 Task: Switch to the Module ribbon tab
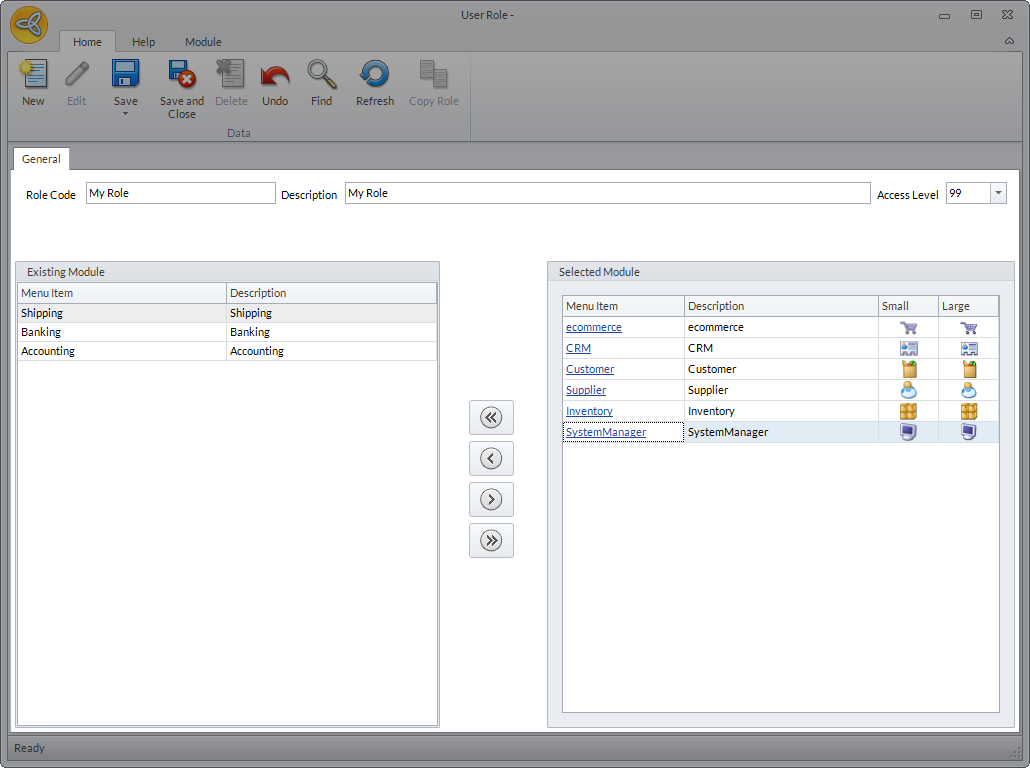click(x=203, y=42)
